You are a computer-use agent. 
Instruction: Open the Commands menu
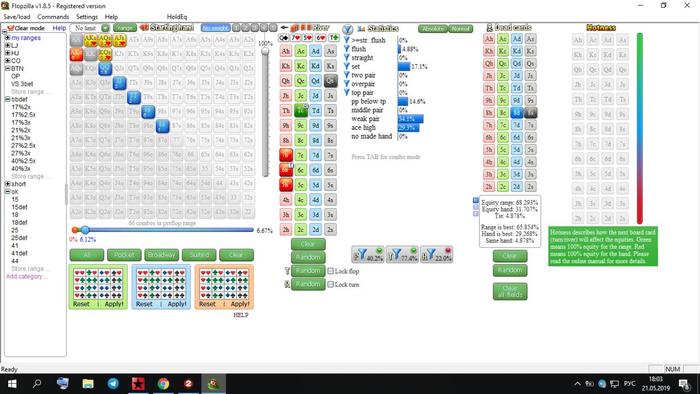(53, 17)
